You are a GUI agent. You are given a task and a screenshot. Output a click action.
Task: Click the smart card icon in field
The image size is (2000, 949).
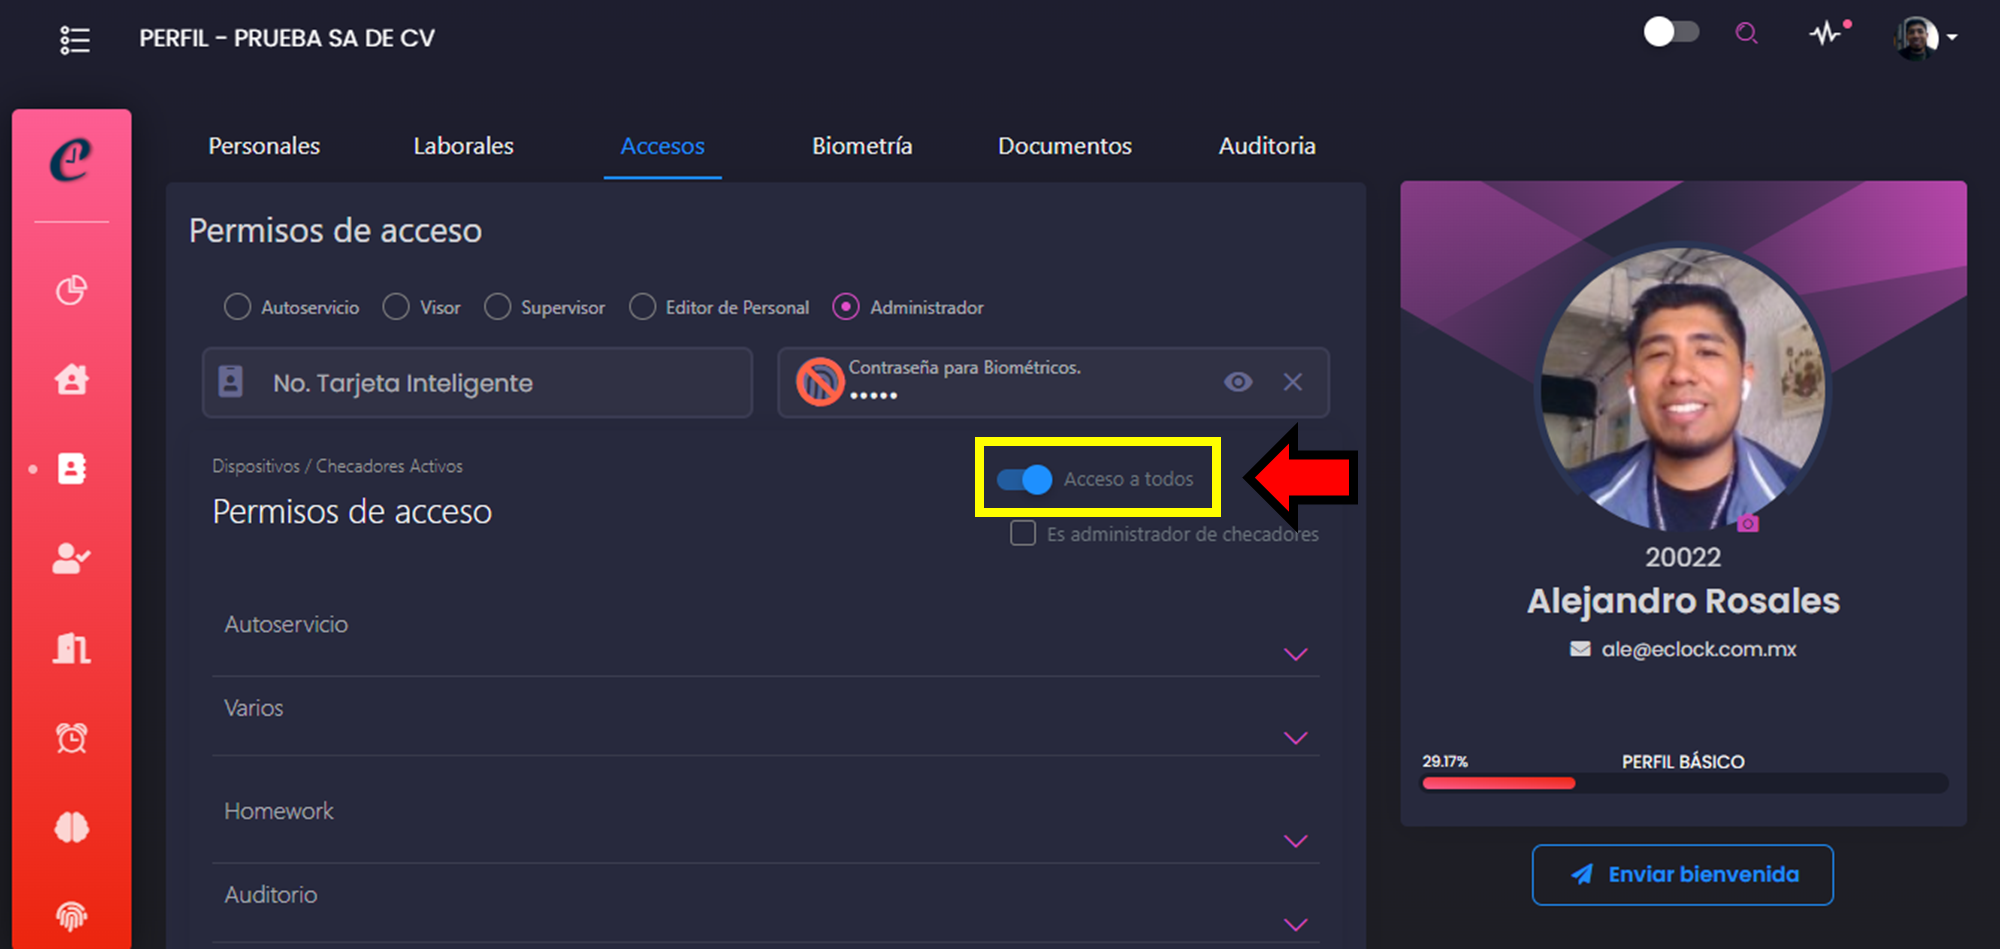[x=231, y=381]
